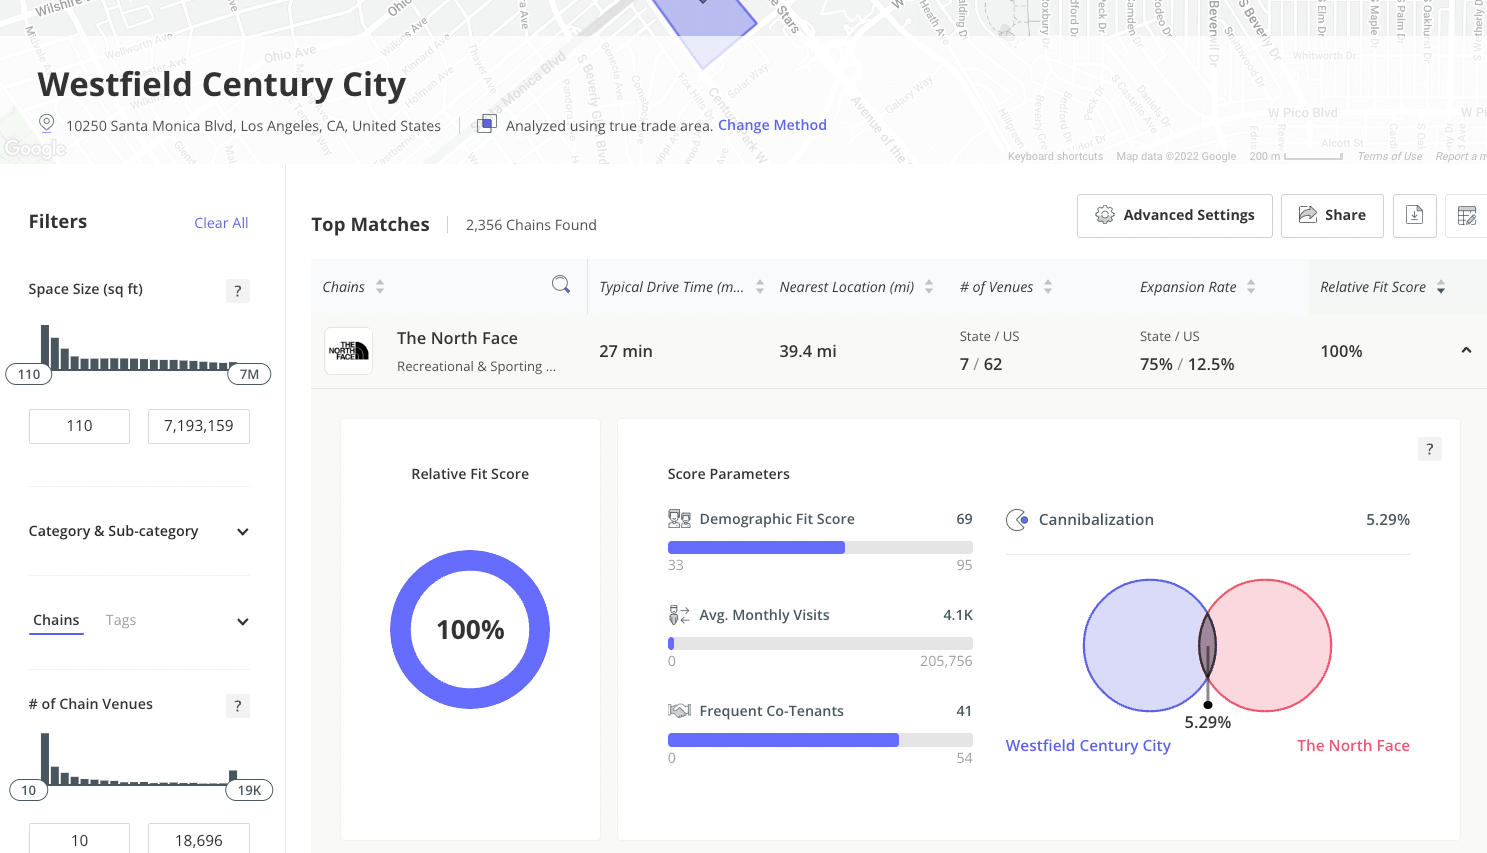
Task: Click the maximum space size input field
Action: click(x=198, y=425)
